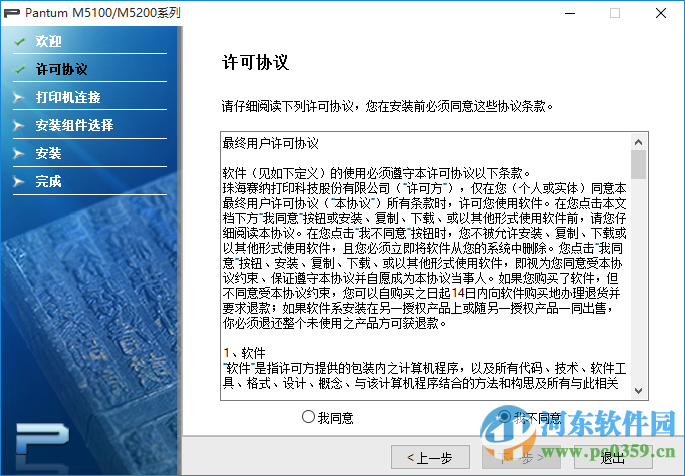Select the 我同意 radio button
Screen dimensions: 685x476
(308, 417)
